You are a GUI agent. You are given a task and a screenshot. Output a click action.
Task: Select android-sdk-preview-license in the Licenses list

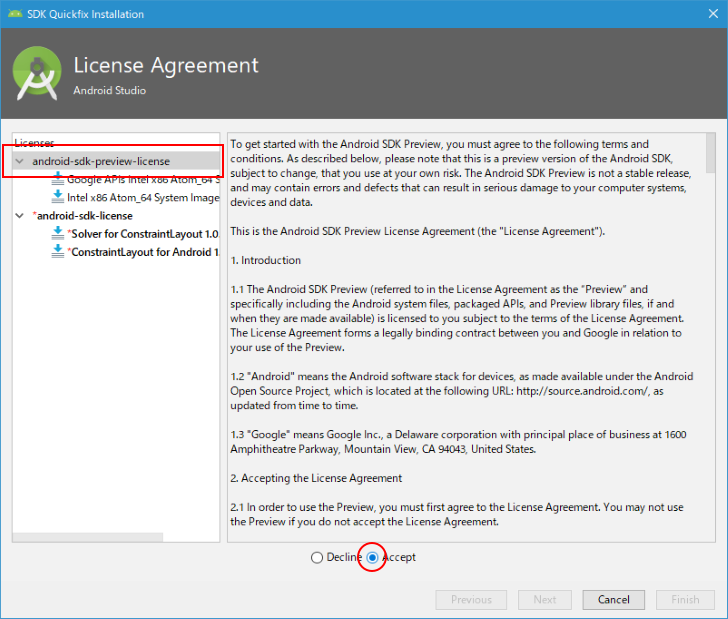[x=101, y=161]
